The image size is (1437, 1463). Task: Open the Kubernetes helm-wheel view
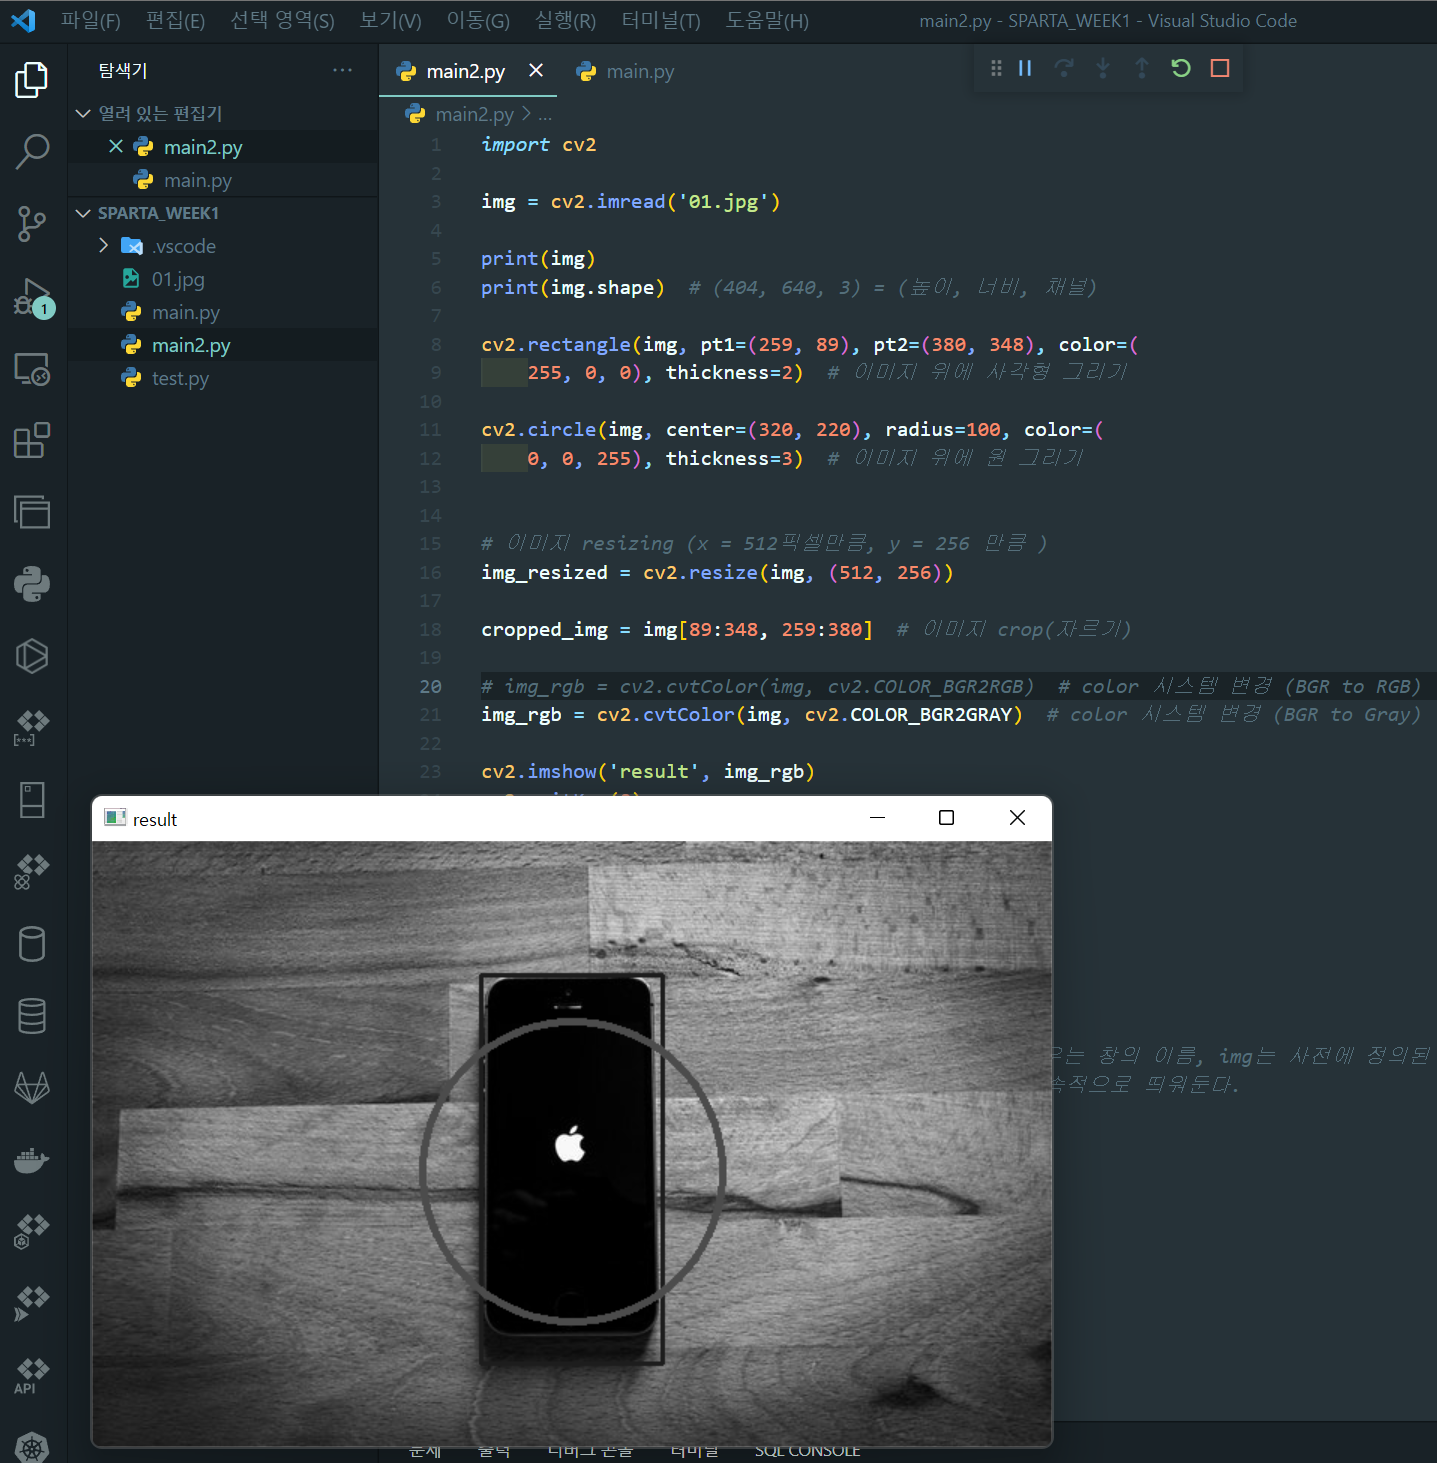pyautogui.click(x=32, y=1447)
